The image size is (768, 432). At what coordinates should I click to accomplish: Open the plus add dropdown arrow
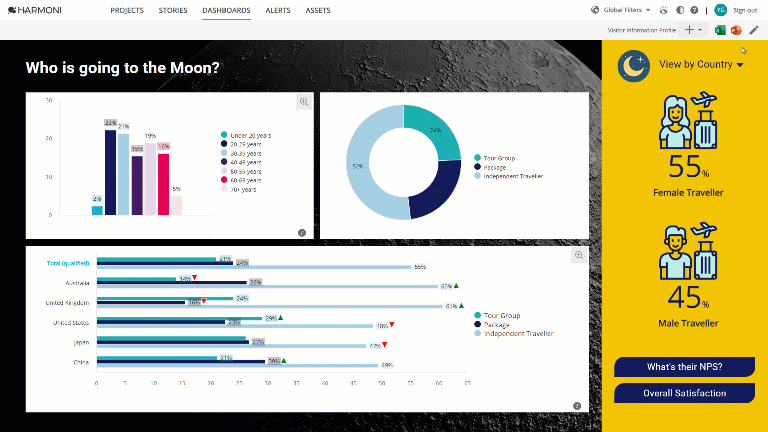pos(700,30)
